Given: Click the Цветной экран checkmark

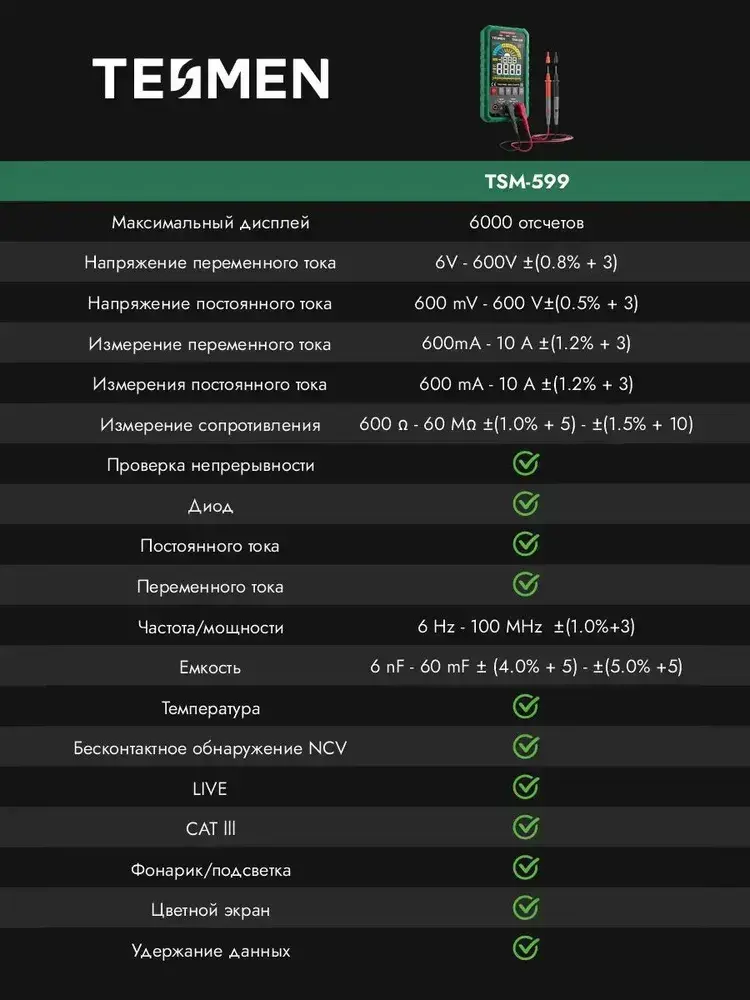Looking at the screenshot, I should click(526, 909).
